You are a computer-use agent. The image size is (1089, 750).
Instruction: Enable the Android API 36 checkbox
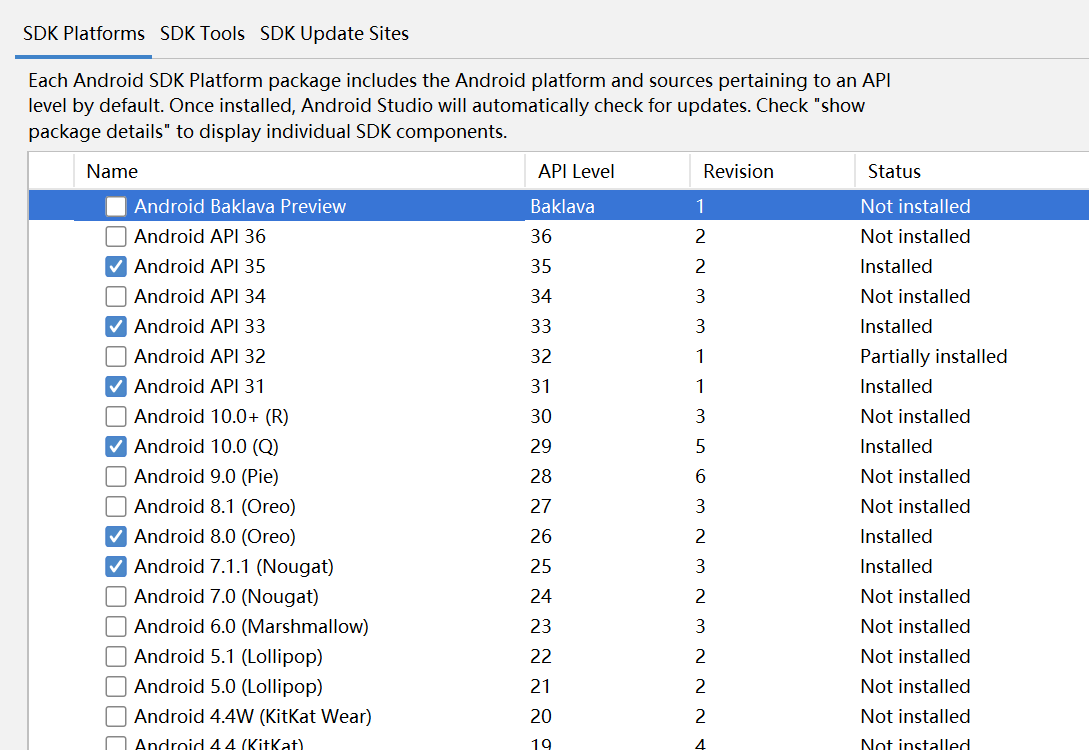click(116, 236)
